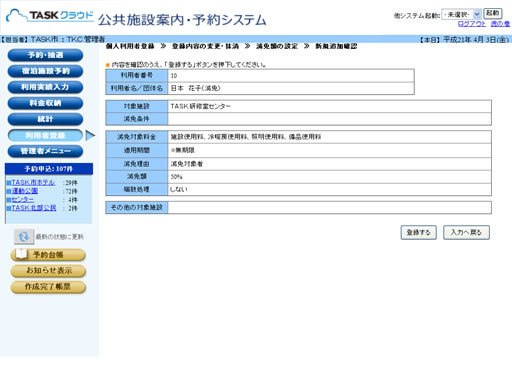The height and width of the screenshot is (384, 512).
Task: Click the 減免対象者 reason value
Action: click(x=187, y=164)
